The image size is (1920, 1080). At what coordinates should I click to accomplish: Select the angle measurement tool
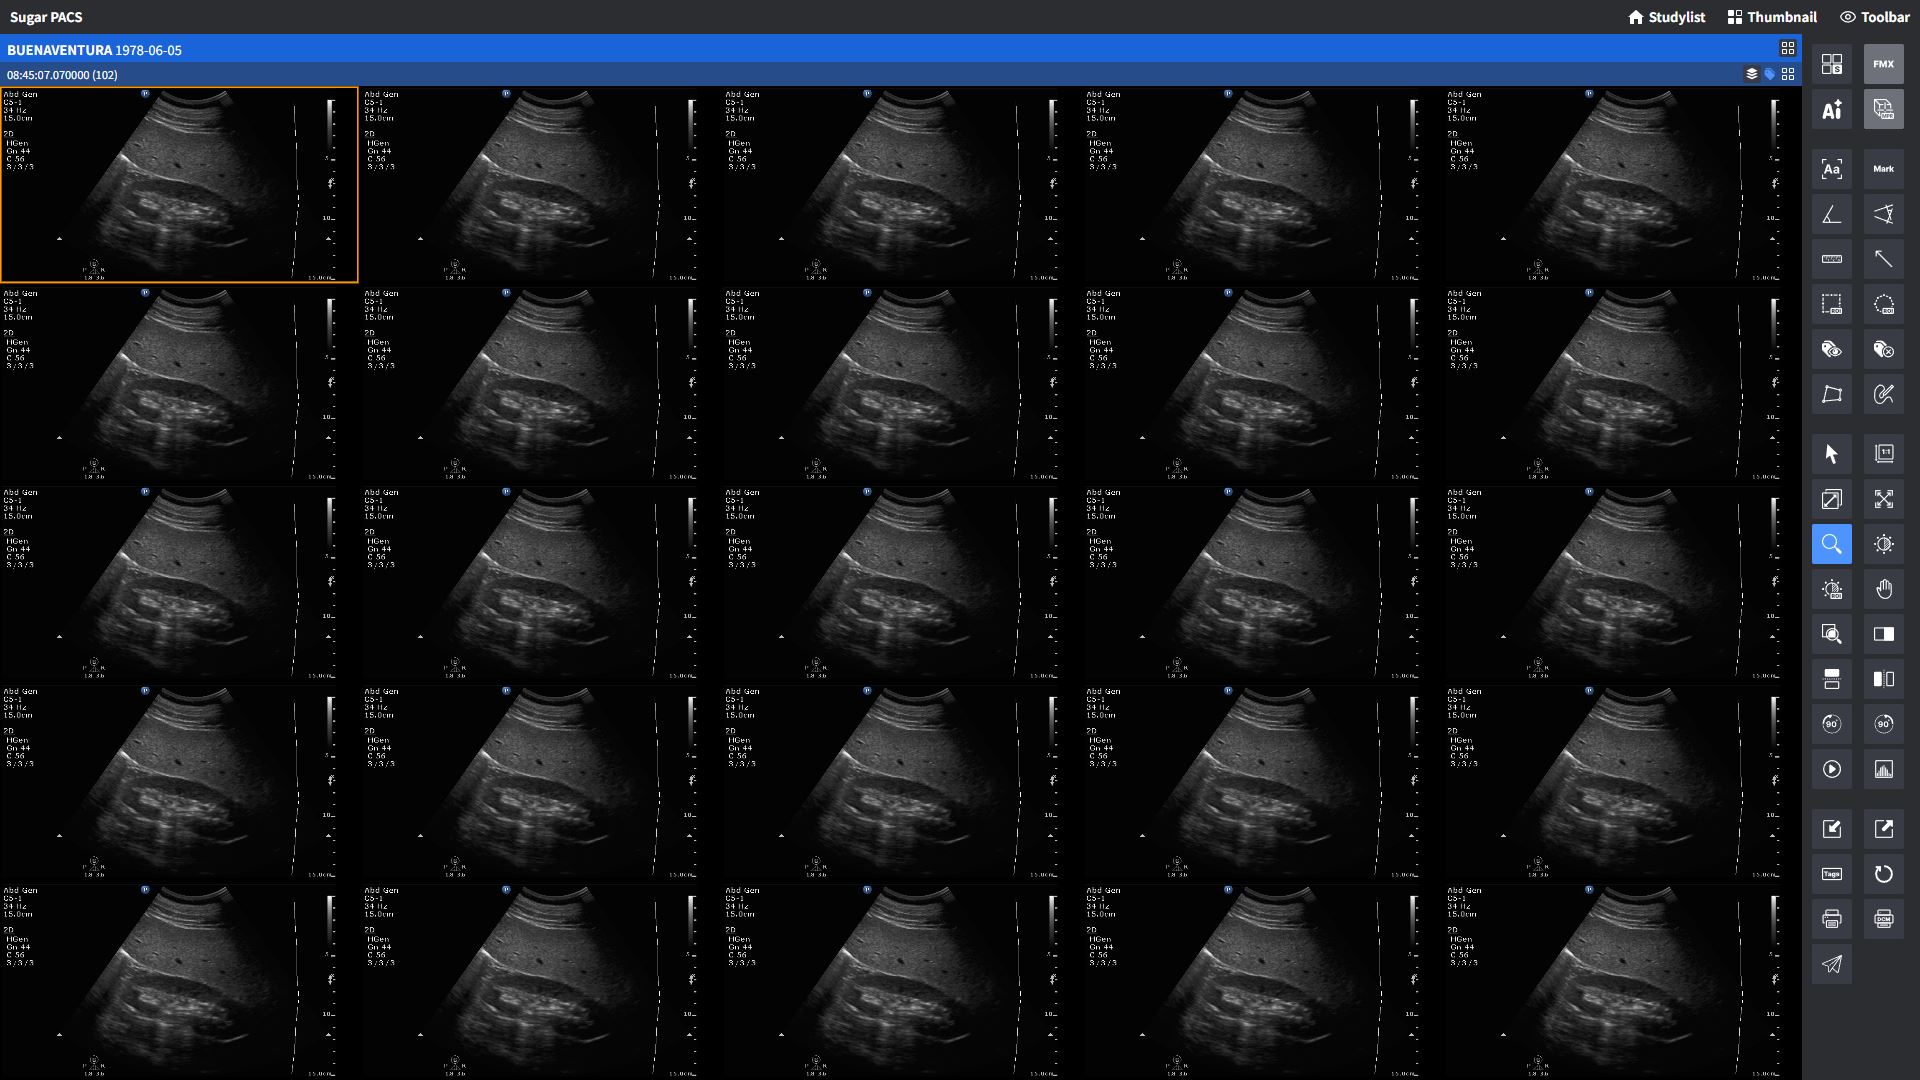tap(1831, 214)
